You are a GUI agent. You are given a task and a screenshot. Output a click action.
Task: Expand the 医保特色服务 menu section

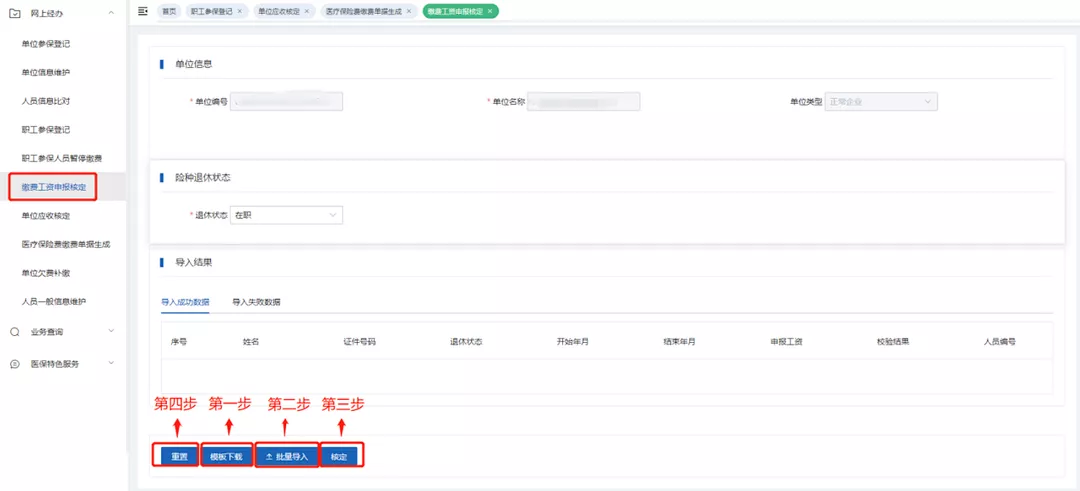110,363
